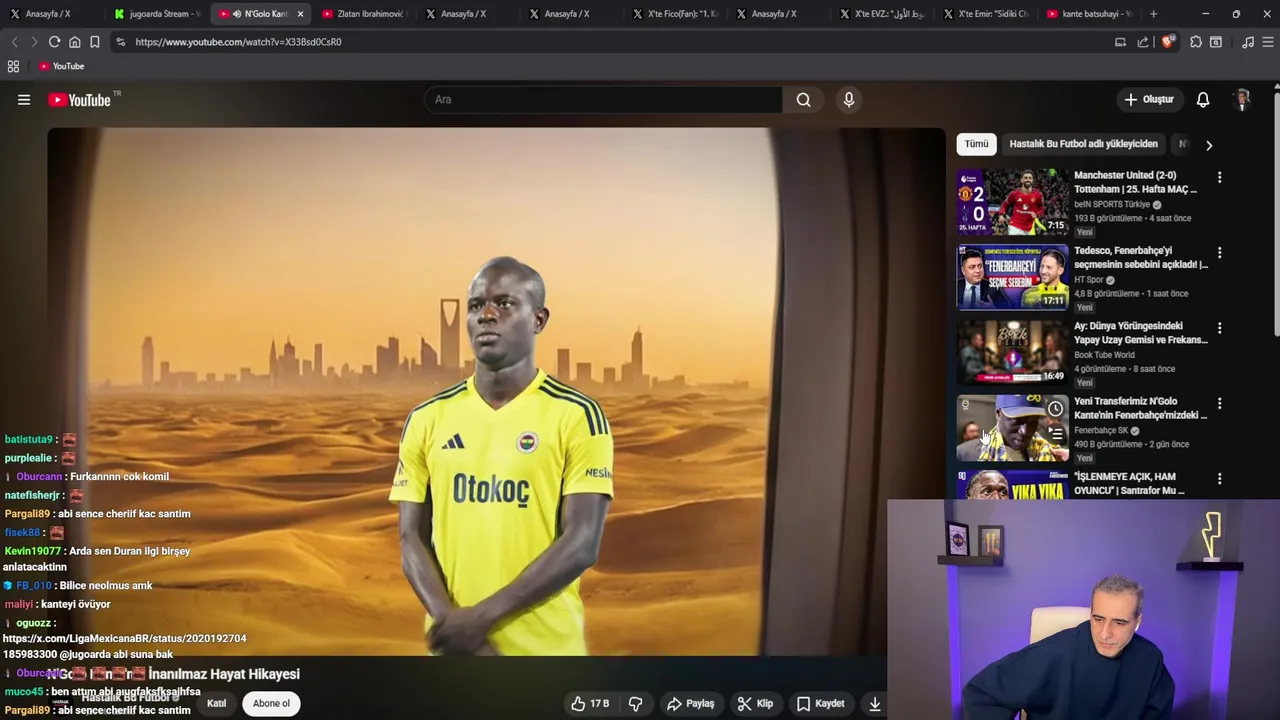
Task: Switch to X'te EVZ tab
Action: [x=883, y=14]
